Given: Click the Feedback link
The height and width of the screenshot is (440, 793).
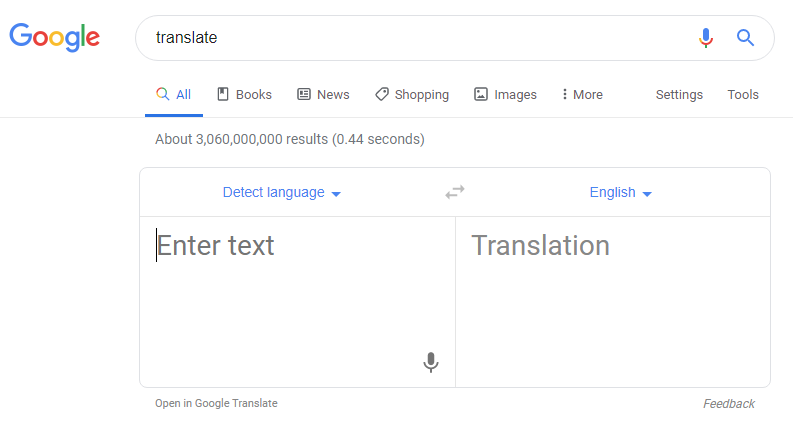Looking at the screenshot, I should [x=729, y=404].
